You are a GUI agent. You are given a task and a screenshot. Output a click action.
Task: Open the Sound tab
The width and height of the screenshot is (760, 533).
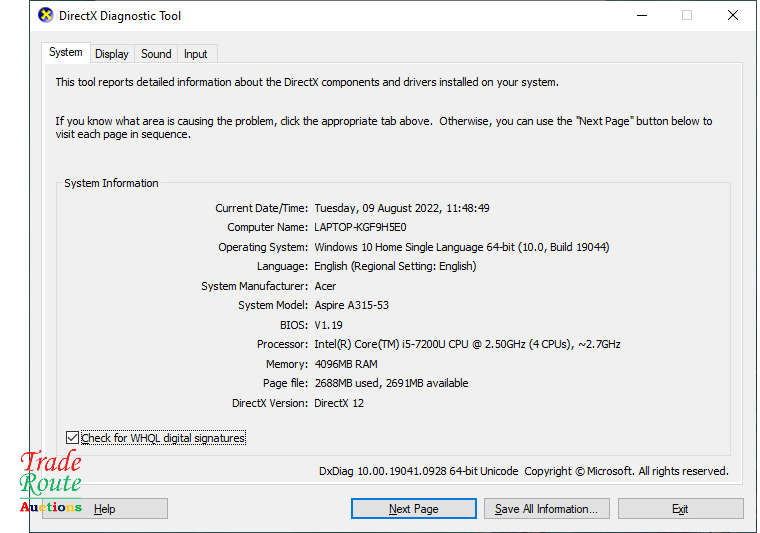pos(156,54)
